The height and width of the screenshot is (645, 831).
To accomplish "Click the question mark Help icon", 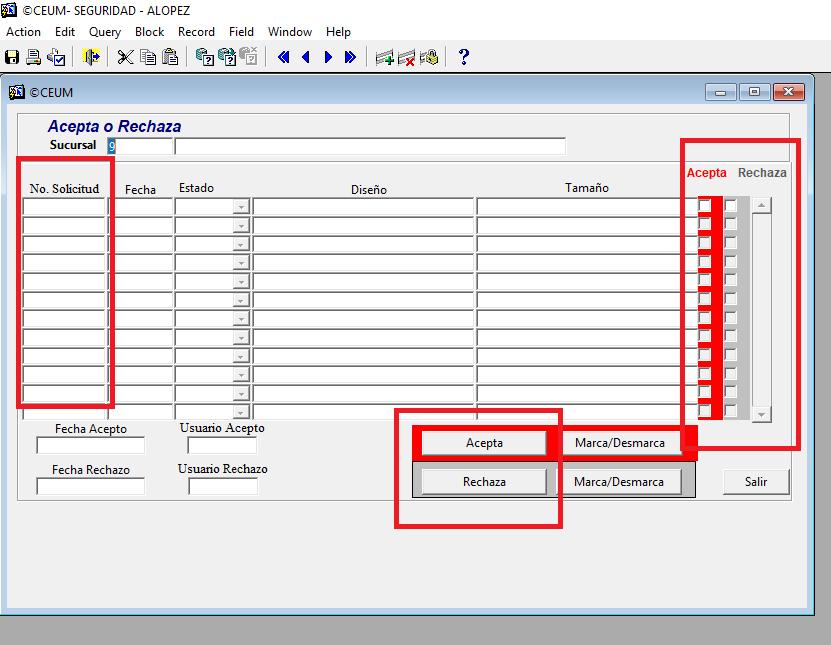I will [464, 57].
